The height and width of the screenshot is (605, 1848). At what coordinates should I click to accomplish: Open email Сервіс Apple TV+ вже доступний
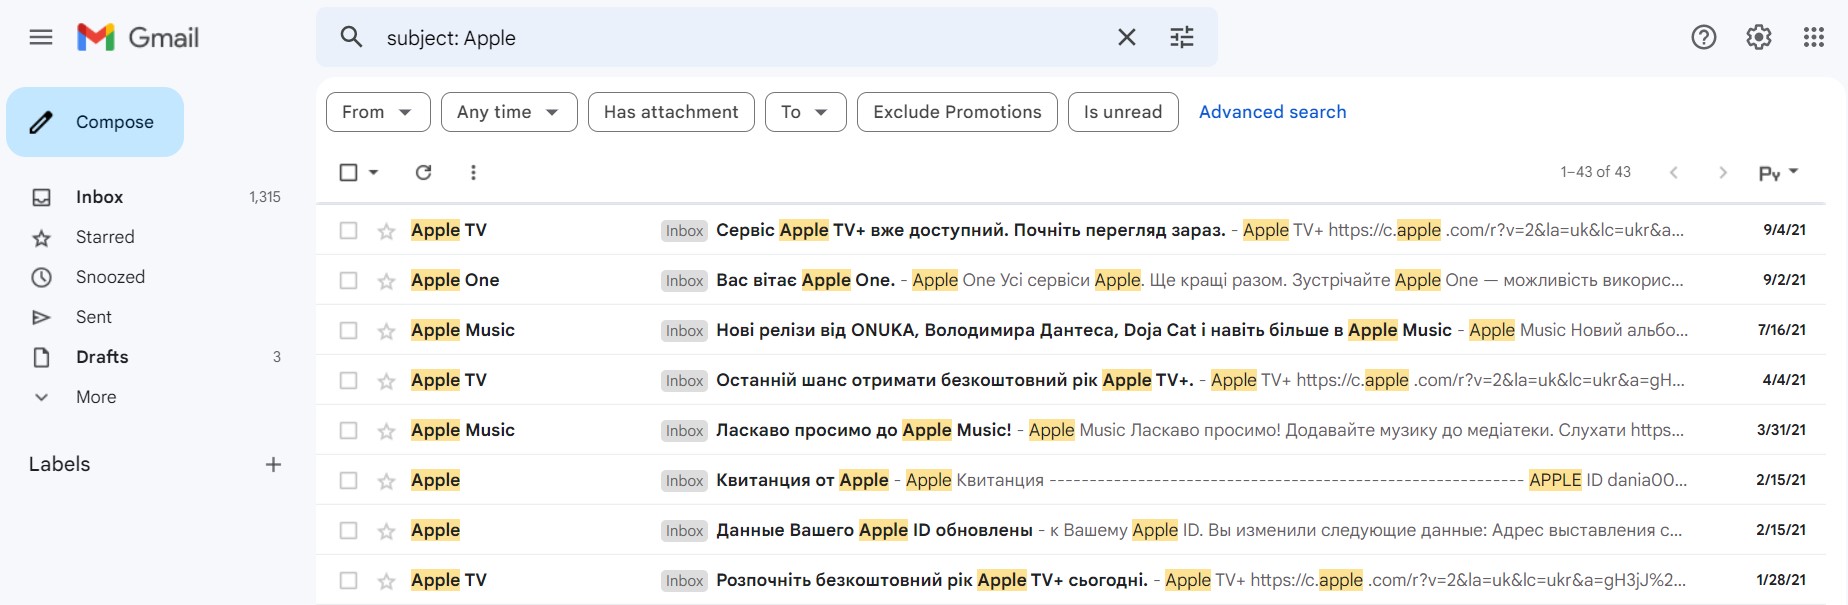1070,231
